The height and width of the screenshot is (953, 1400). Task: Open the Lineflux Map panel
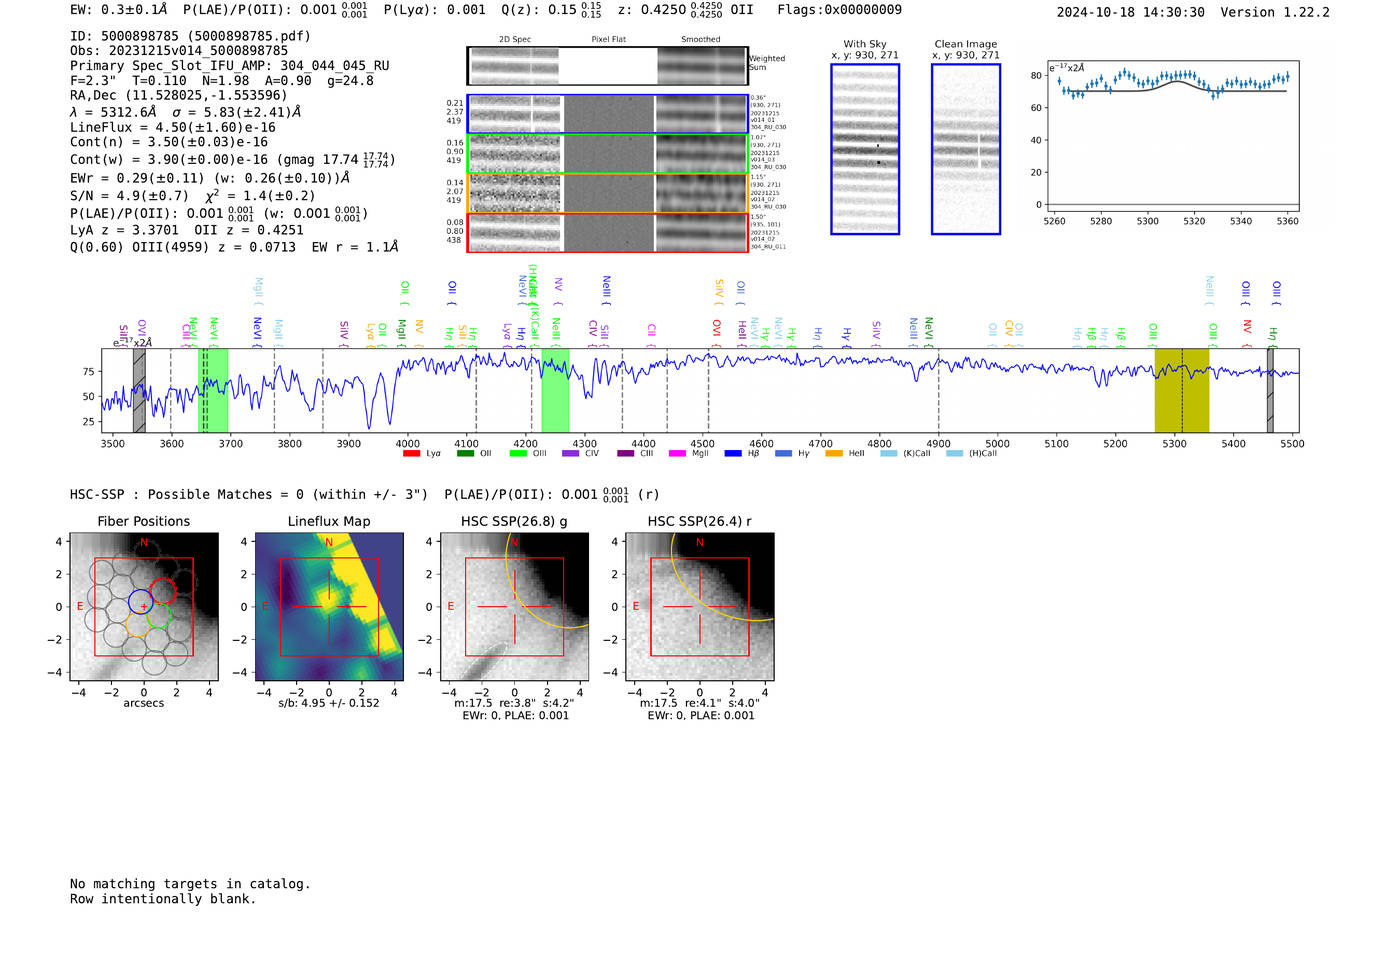329,607
